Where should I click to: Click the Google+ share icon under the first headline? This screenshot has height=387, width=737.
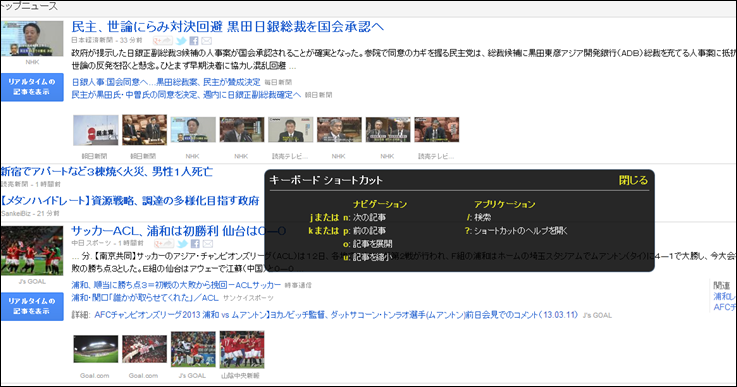point(163,41)
